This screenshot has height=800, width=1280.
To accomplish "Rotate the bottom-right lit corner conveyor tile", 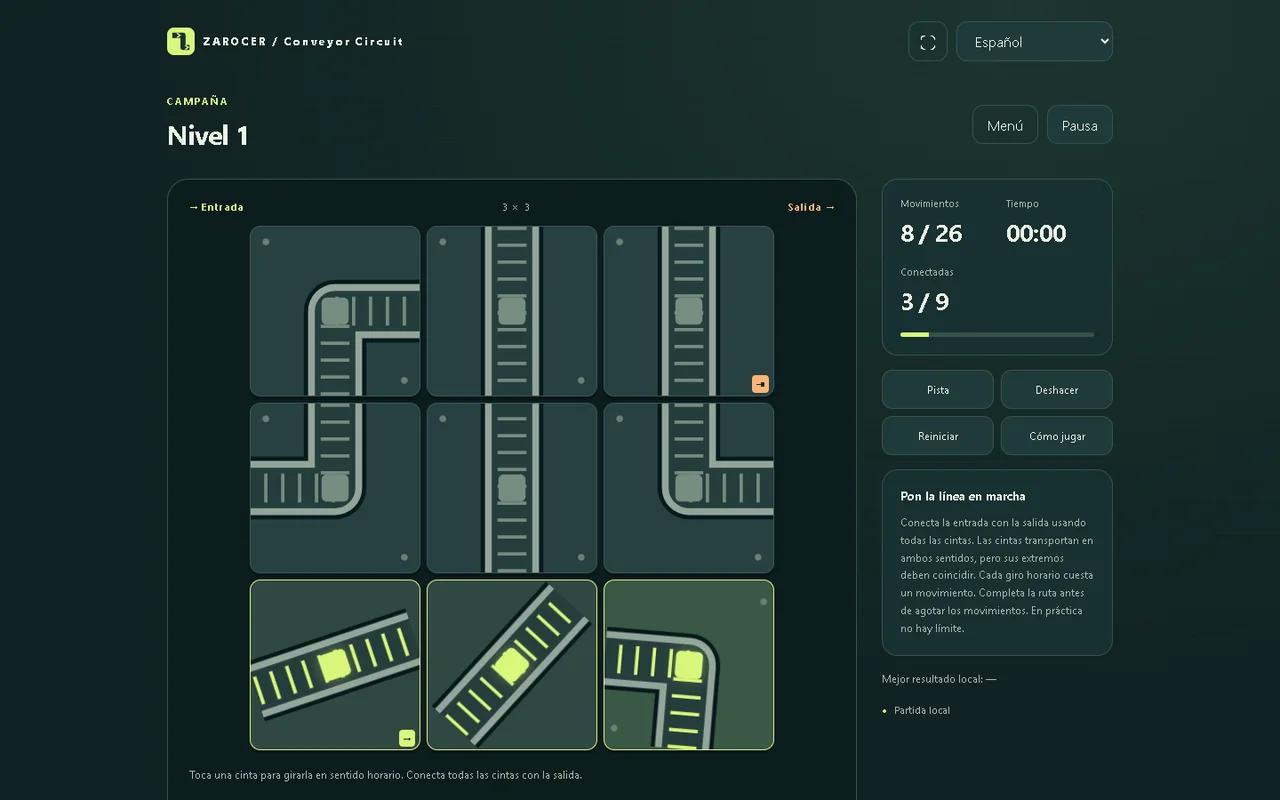I will point(689,665).
